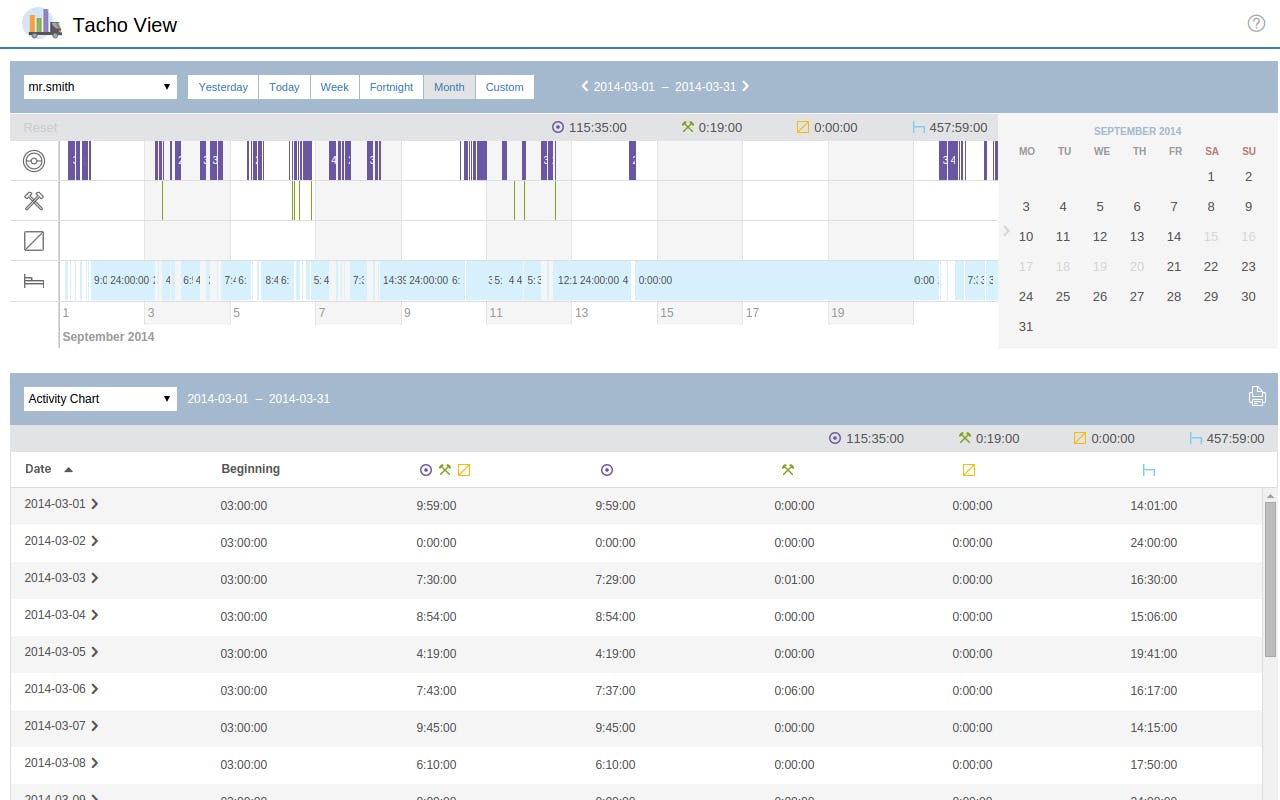1280x800 pixels.
Task: Select the Custom date range tab
Action: pos(504,87)
